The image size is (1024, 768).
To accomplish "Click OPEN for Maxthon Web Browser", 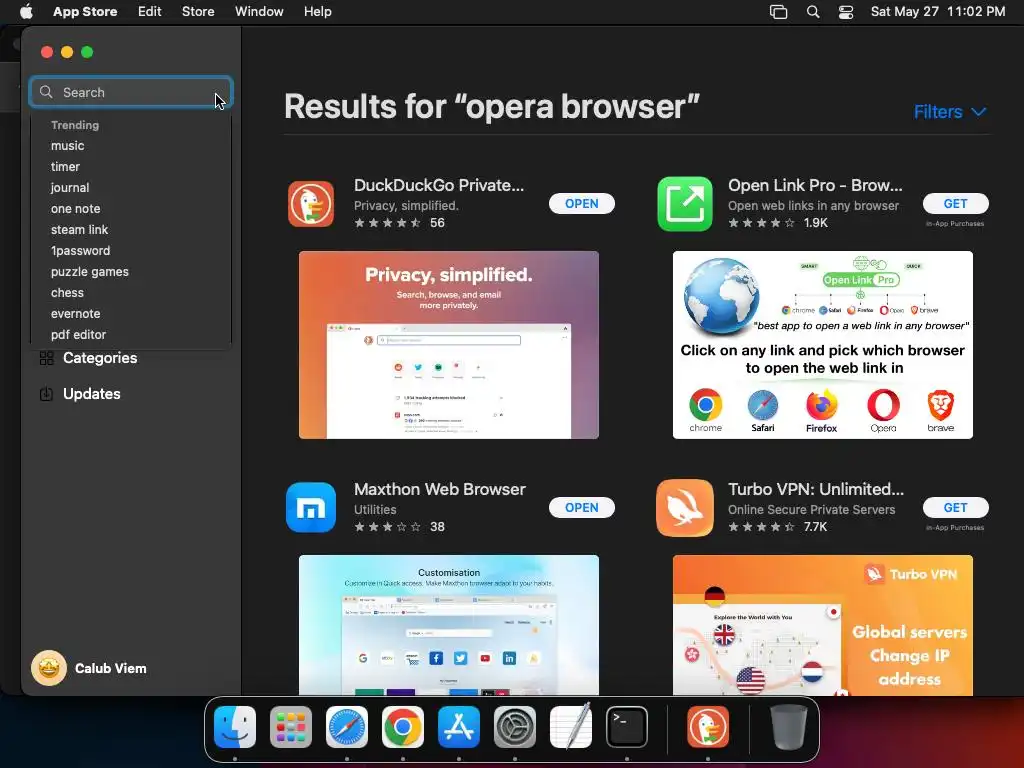I will pos(581,507).
